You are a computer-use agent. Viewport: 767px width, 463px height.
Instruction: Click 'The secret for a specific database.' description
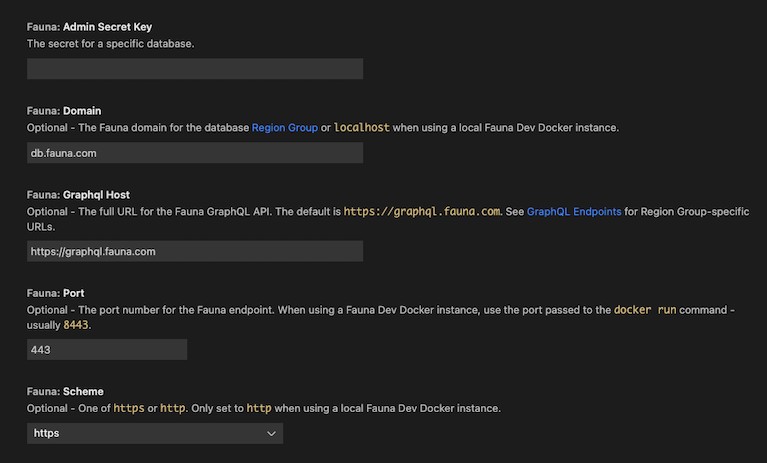(111, 44)
